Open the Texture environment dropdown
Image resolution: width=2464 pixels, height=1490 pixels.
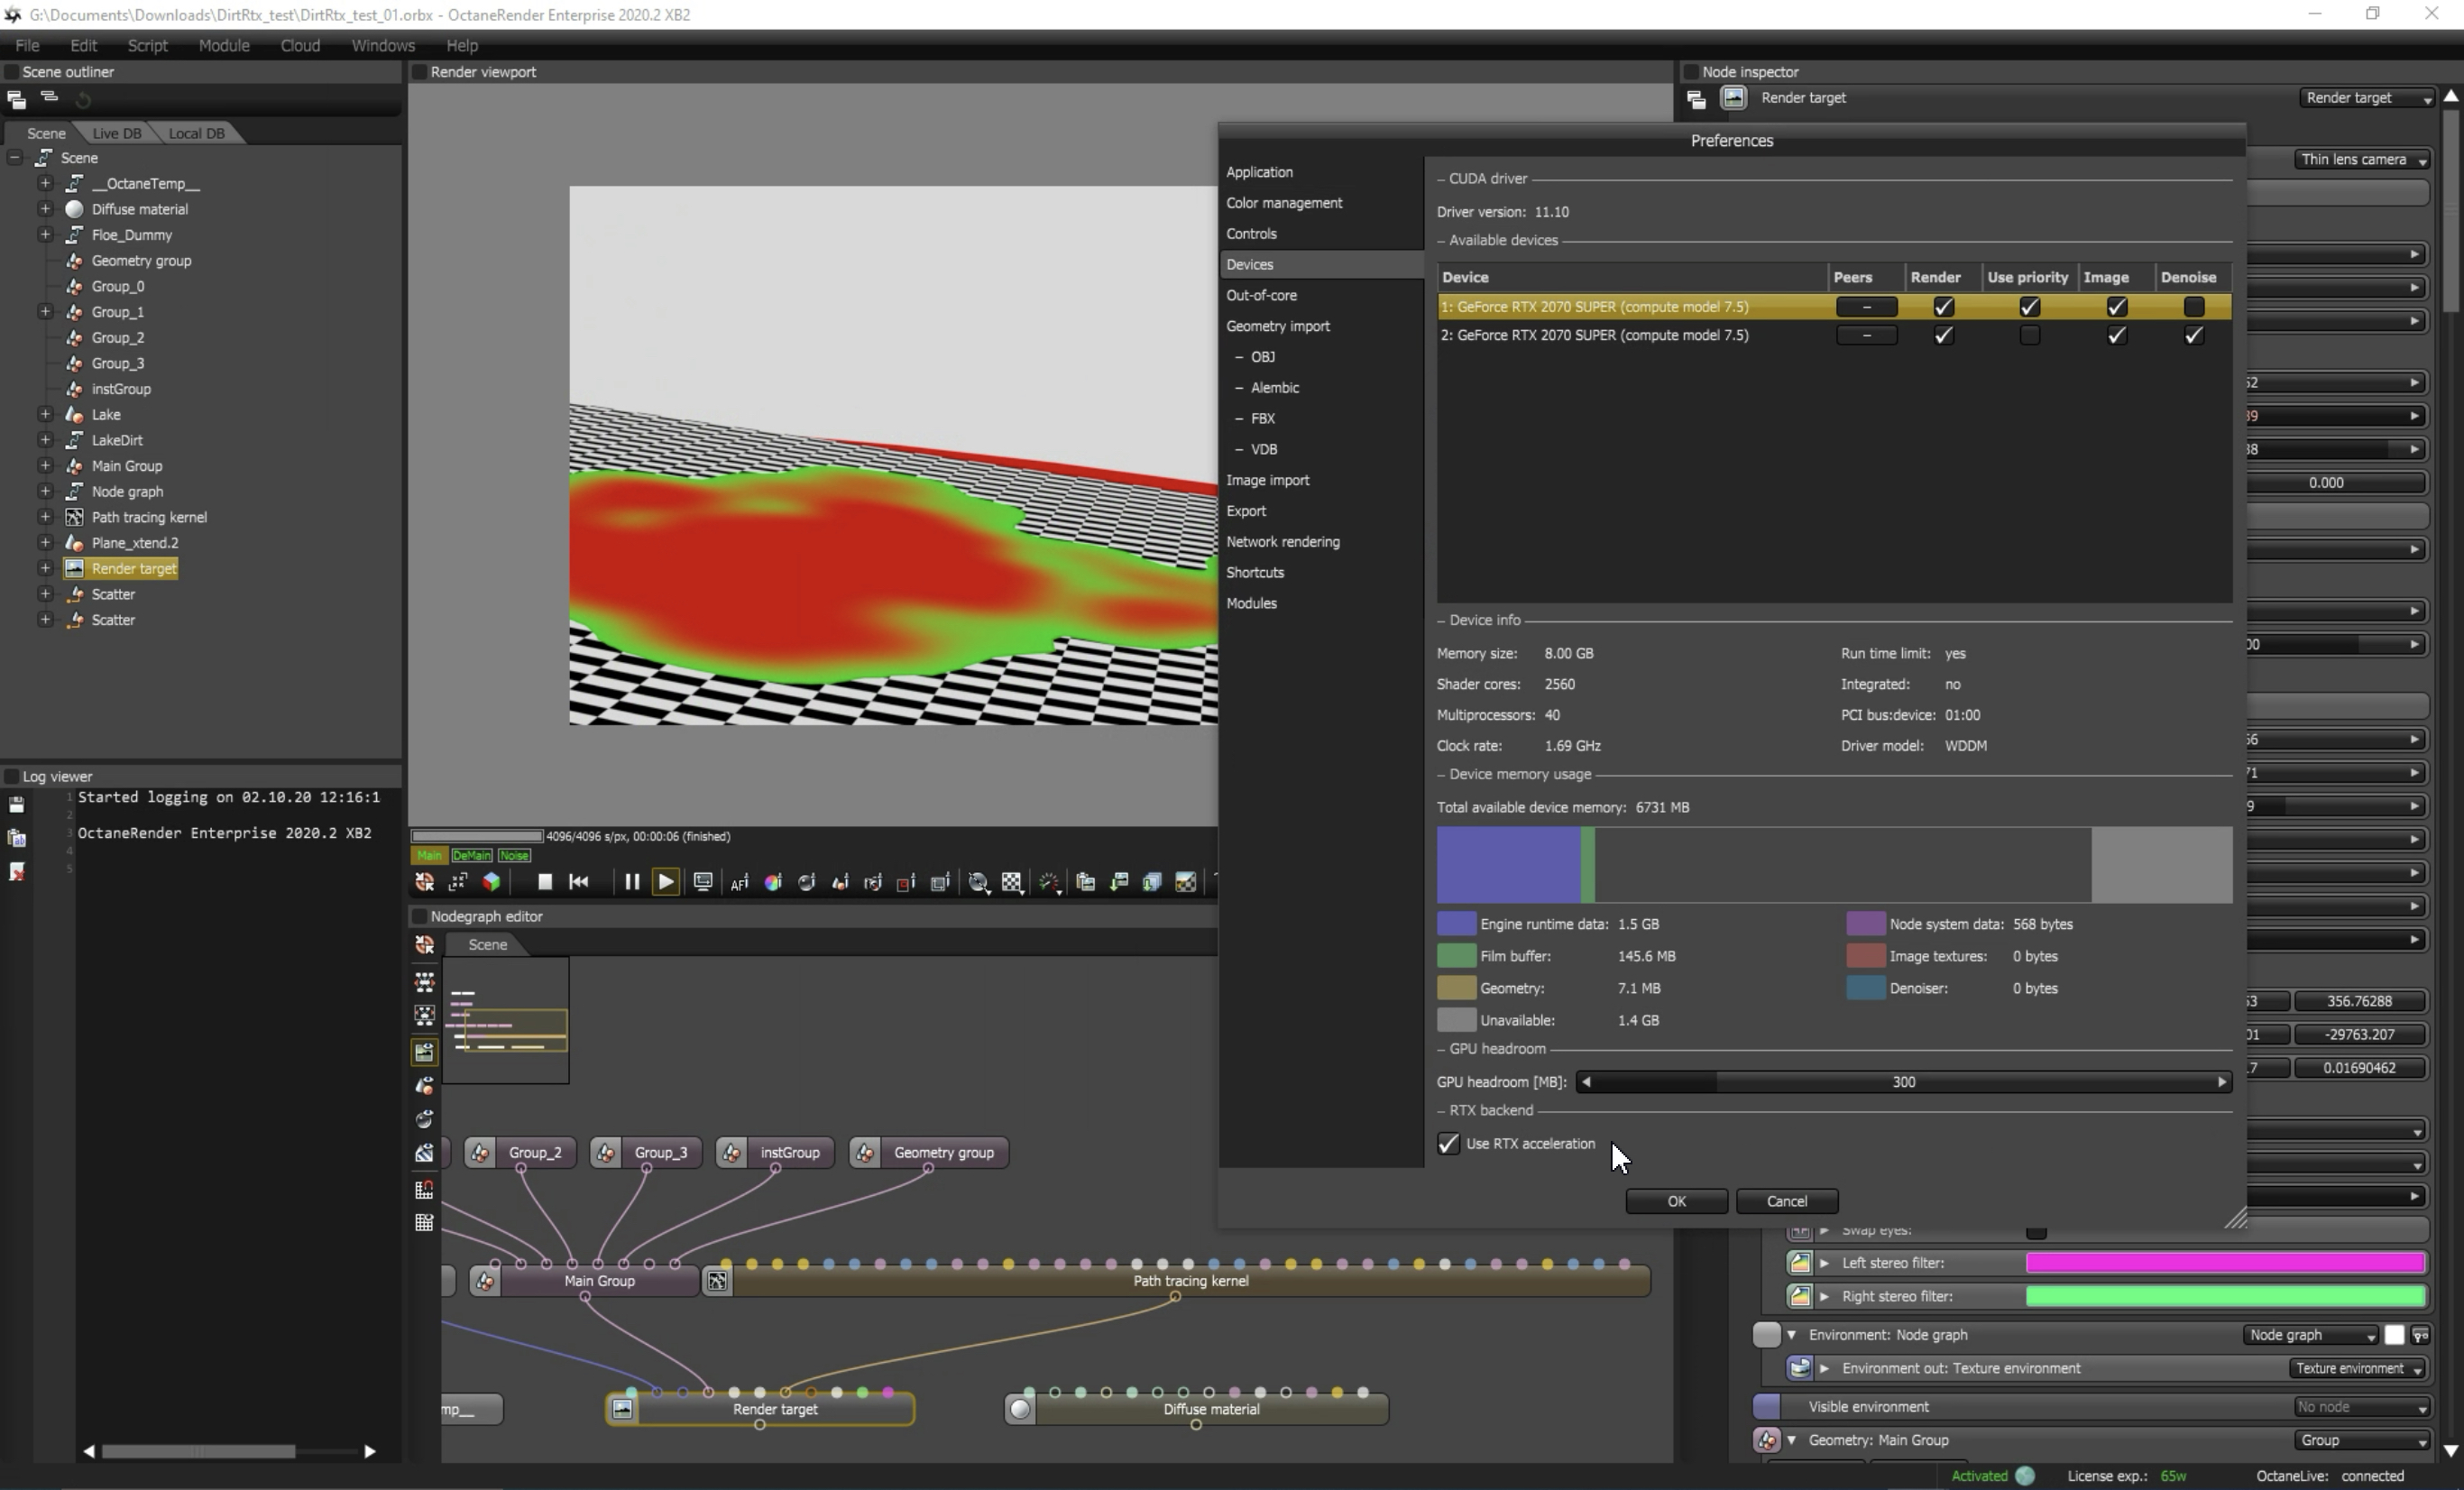(2358, 1368)
